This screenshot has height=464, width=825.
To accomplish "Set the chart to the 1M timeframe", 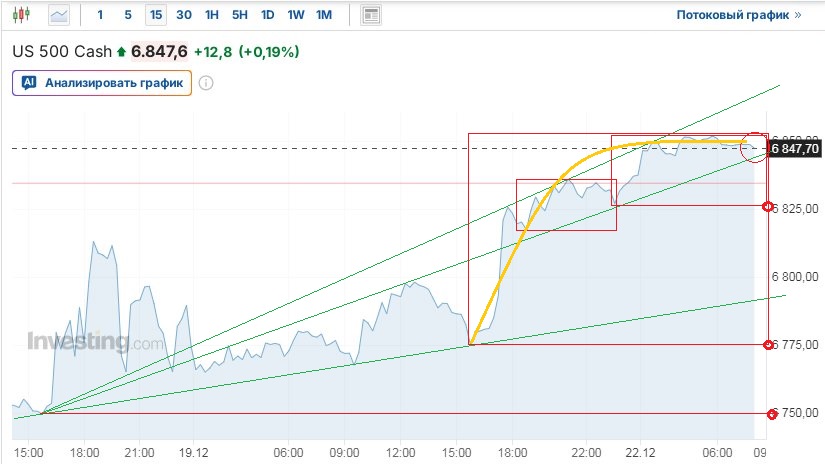I will (323, 15).
